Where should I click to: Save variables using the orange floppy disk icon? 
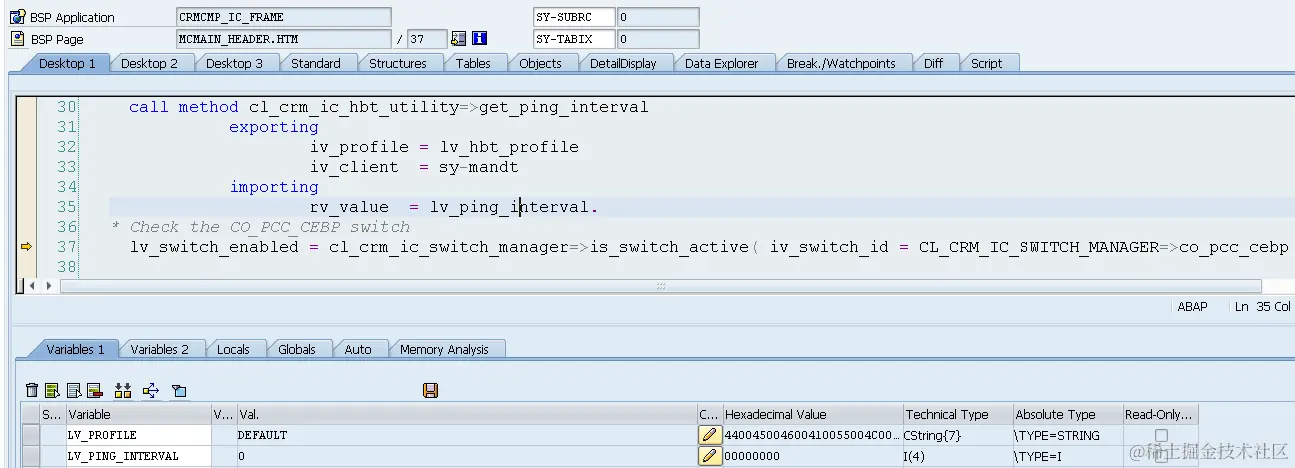tap(431, 390)
